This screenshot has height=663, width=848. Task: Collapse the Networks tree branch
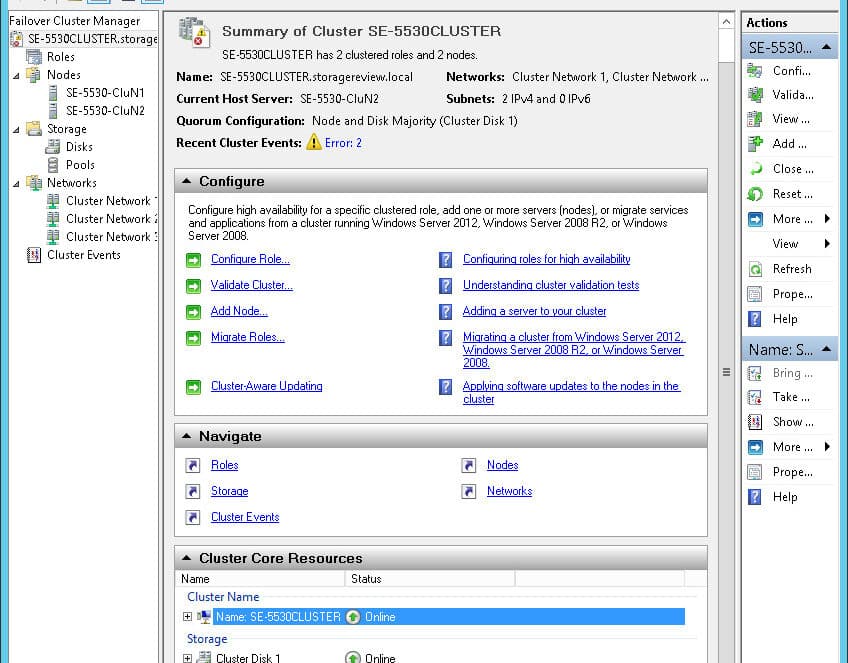16,184
